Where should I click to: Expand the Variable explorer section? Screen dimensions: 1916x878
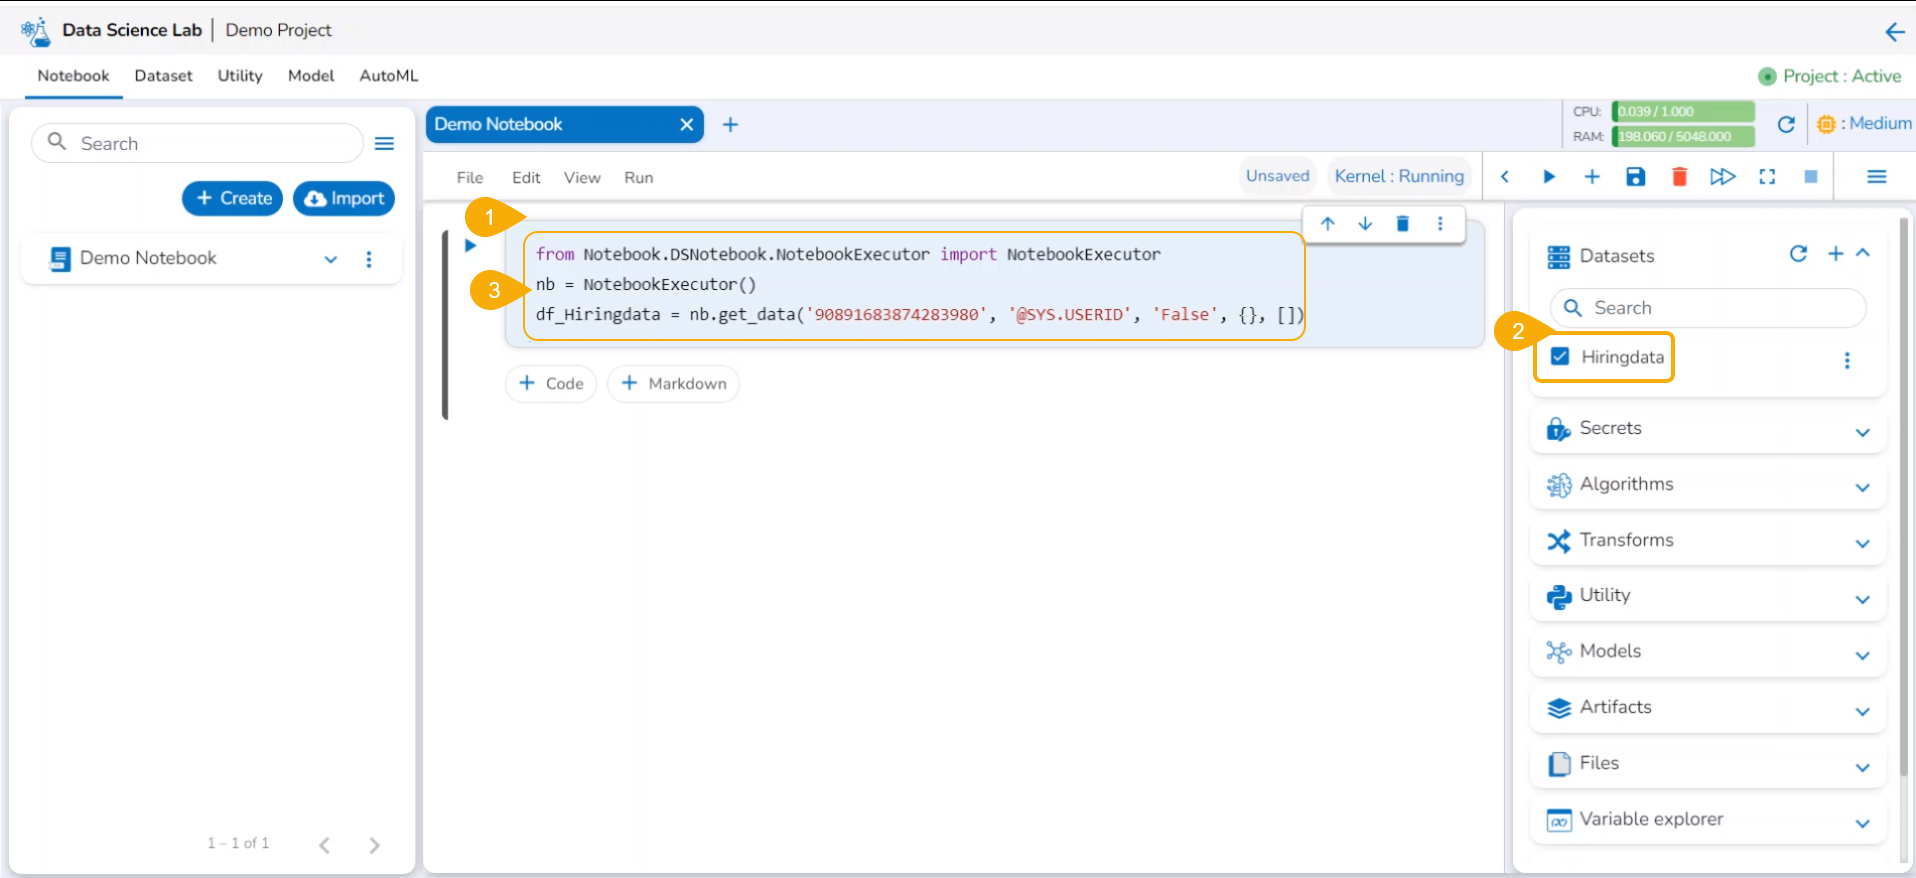click(1862, 823)
